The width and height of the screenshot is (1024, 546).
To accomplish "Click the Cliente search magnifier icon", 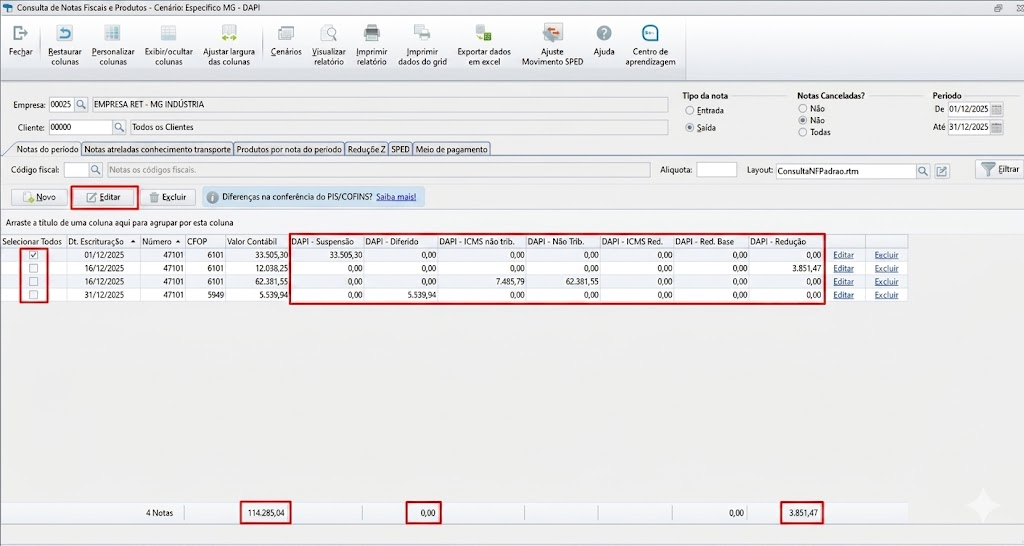I will (x=120, y=127).
